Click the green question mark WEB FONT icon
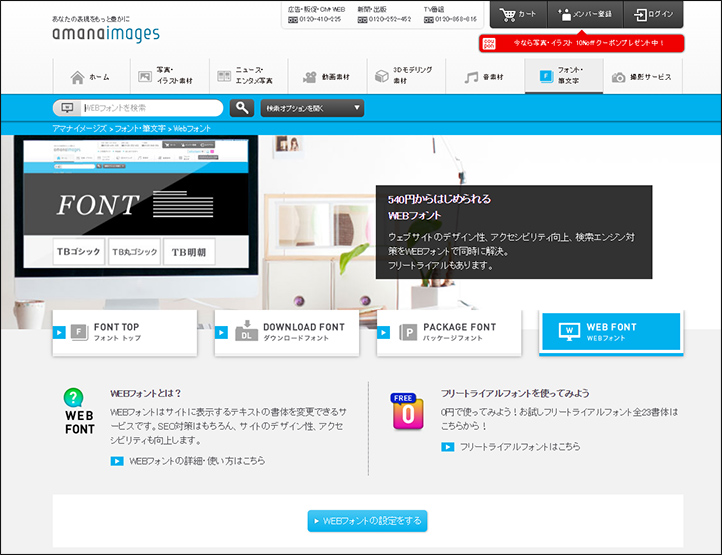 point(79,411)
